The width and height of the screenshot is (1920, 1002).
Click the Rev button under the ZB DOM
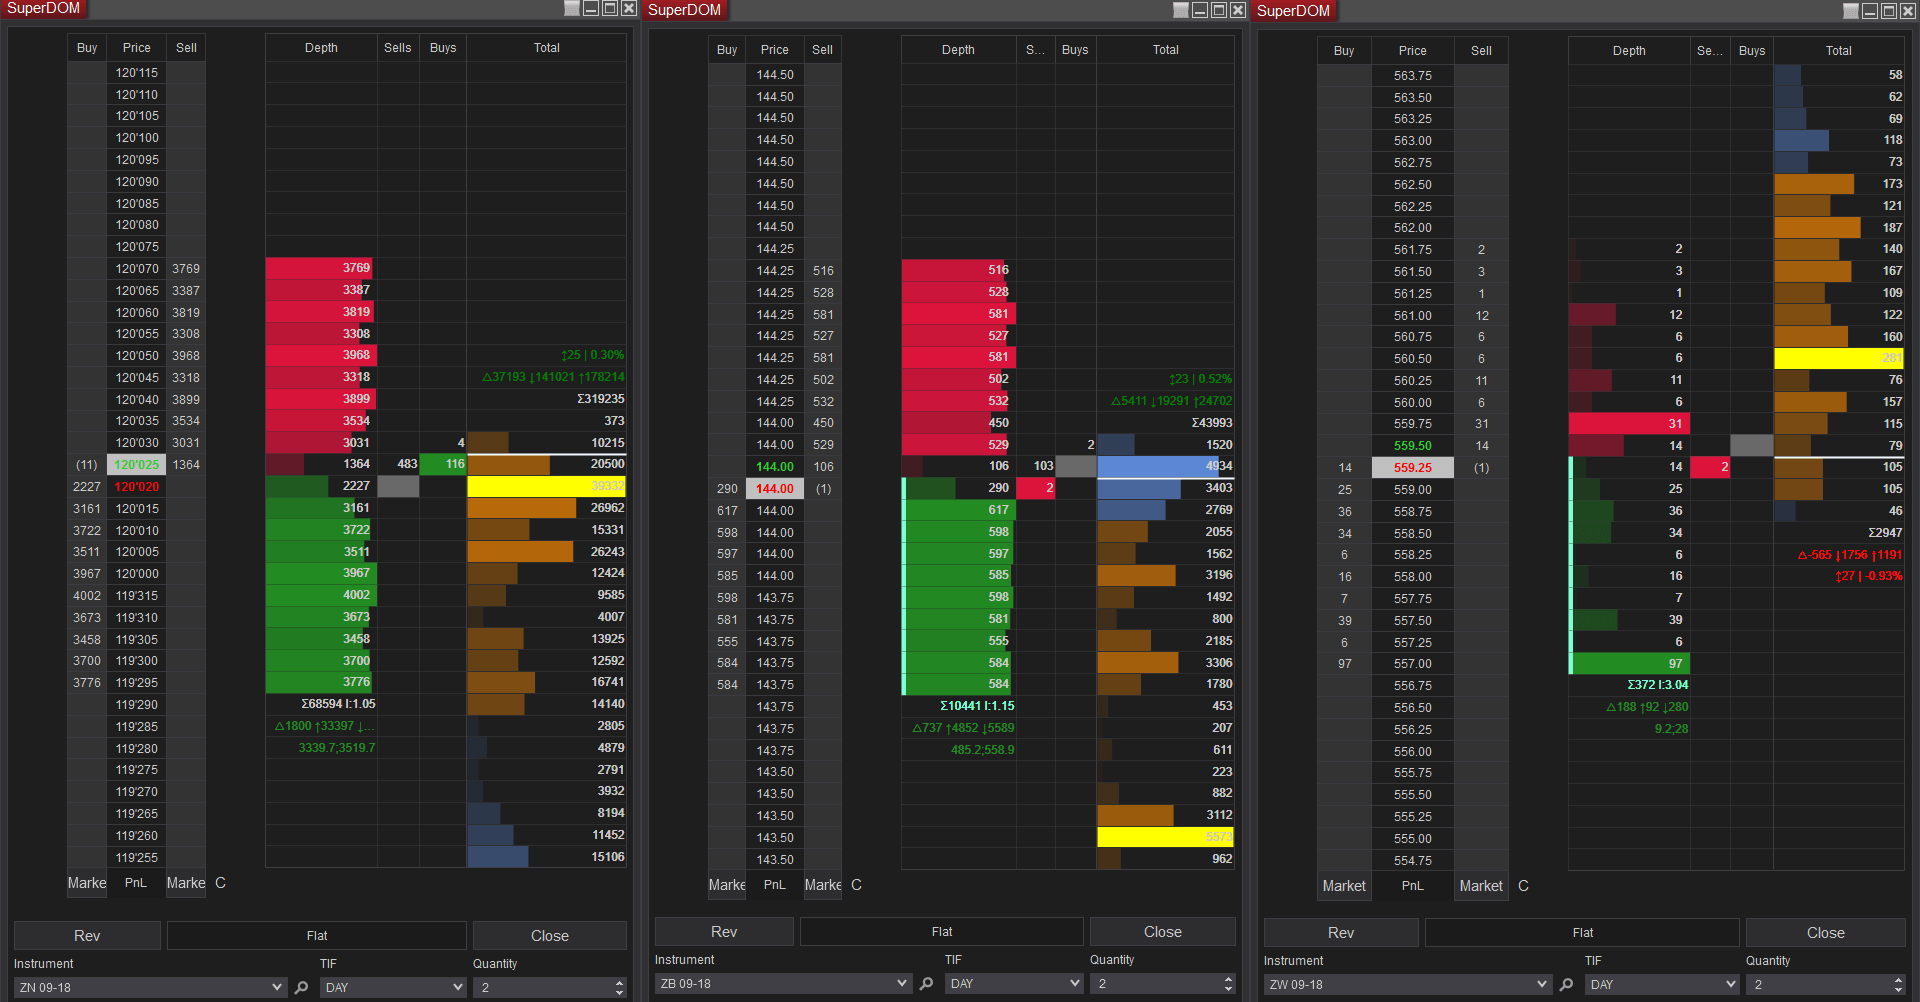coord(723,931)
